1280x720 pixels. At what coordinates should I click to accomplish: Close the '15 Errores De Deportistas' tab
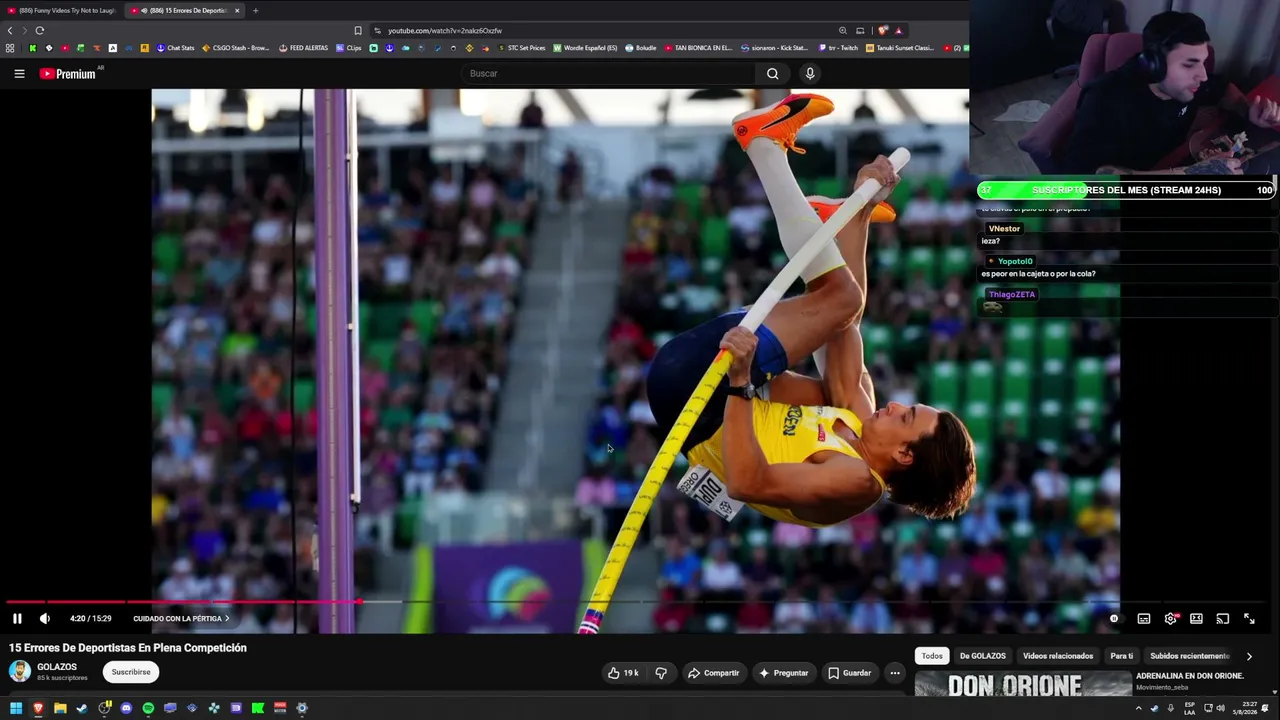pos(237,10)
